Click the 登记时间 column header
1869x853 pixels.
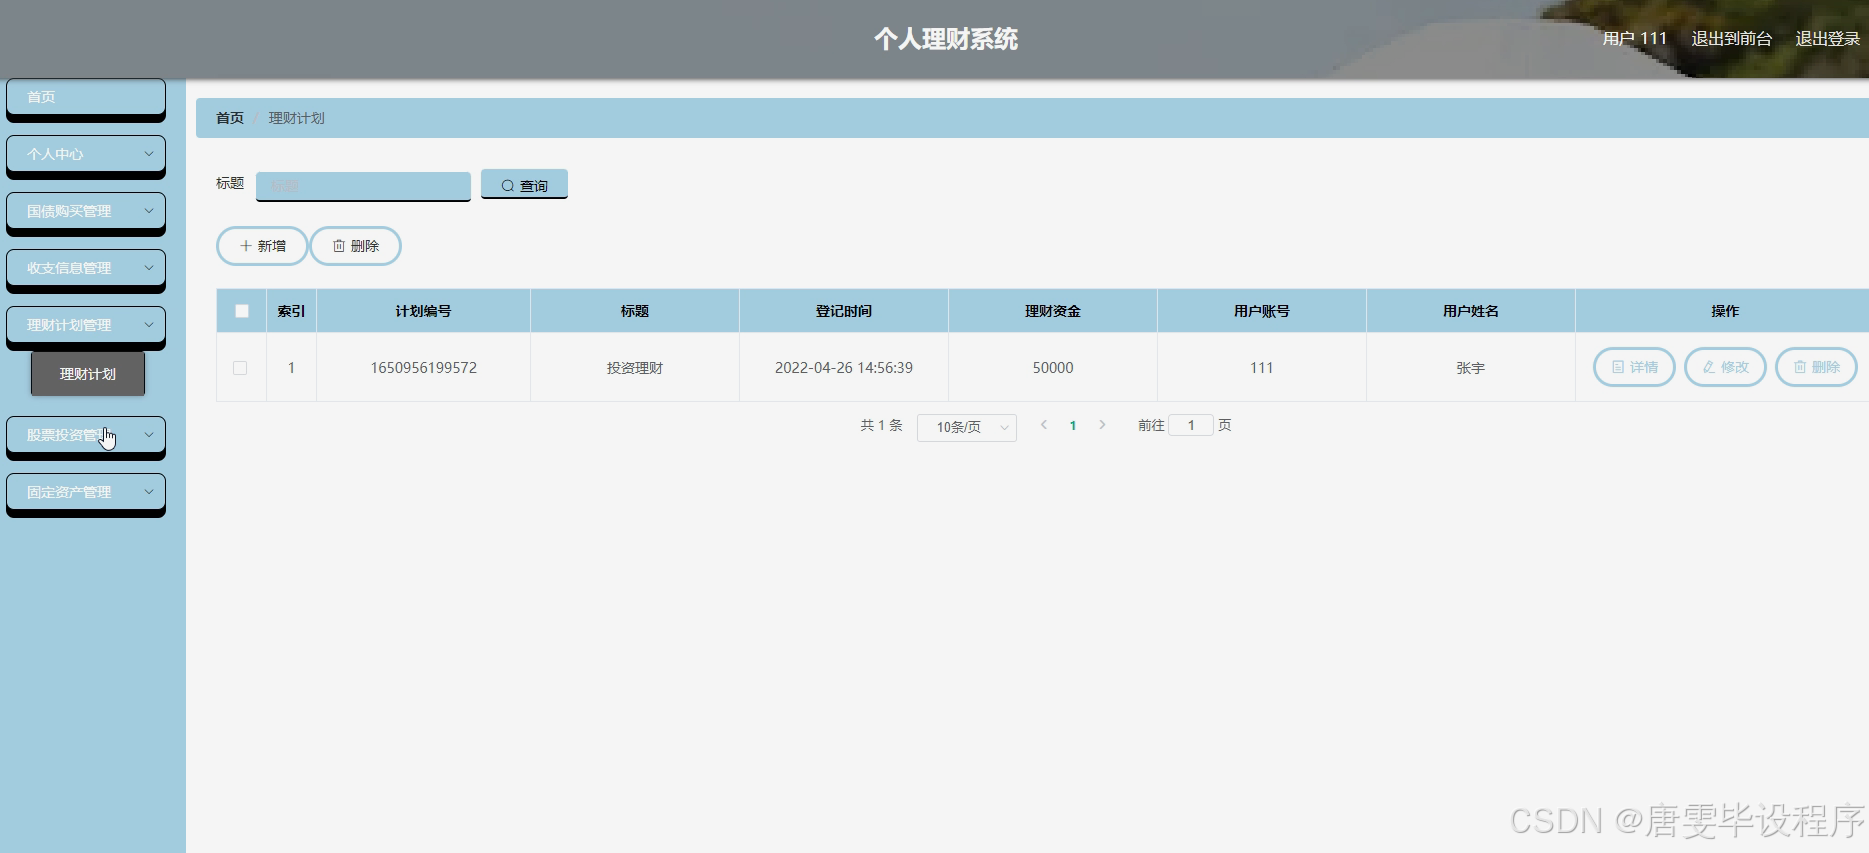point(843,311)
